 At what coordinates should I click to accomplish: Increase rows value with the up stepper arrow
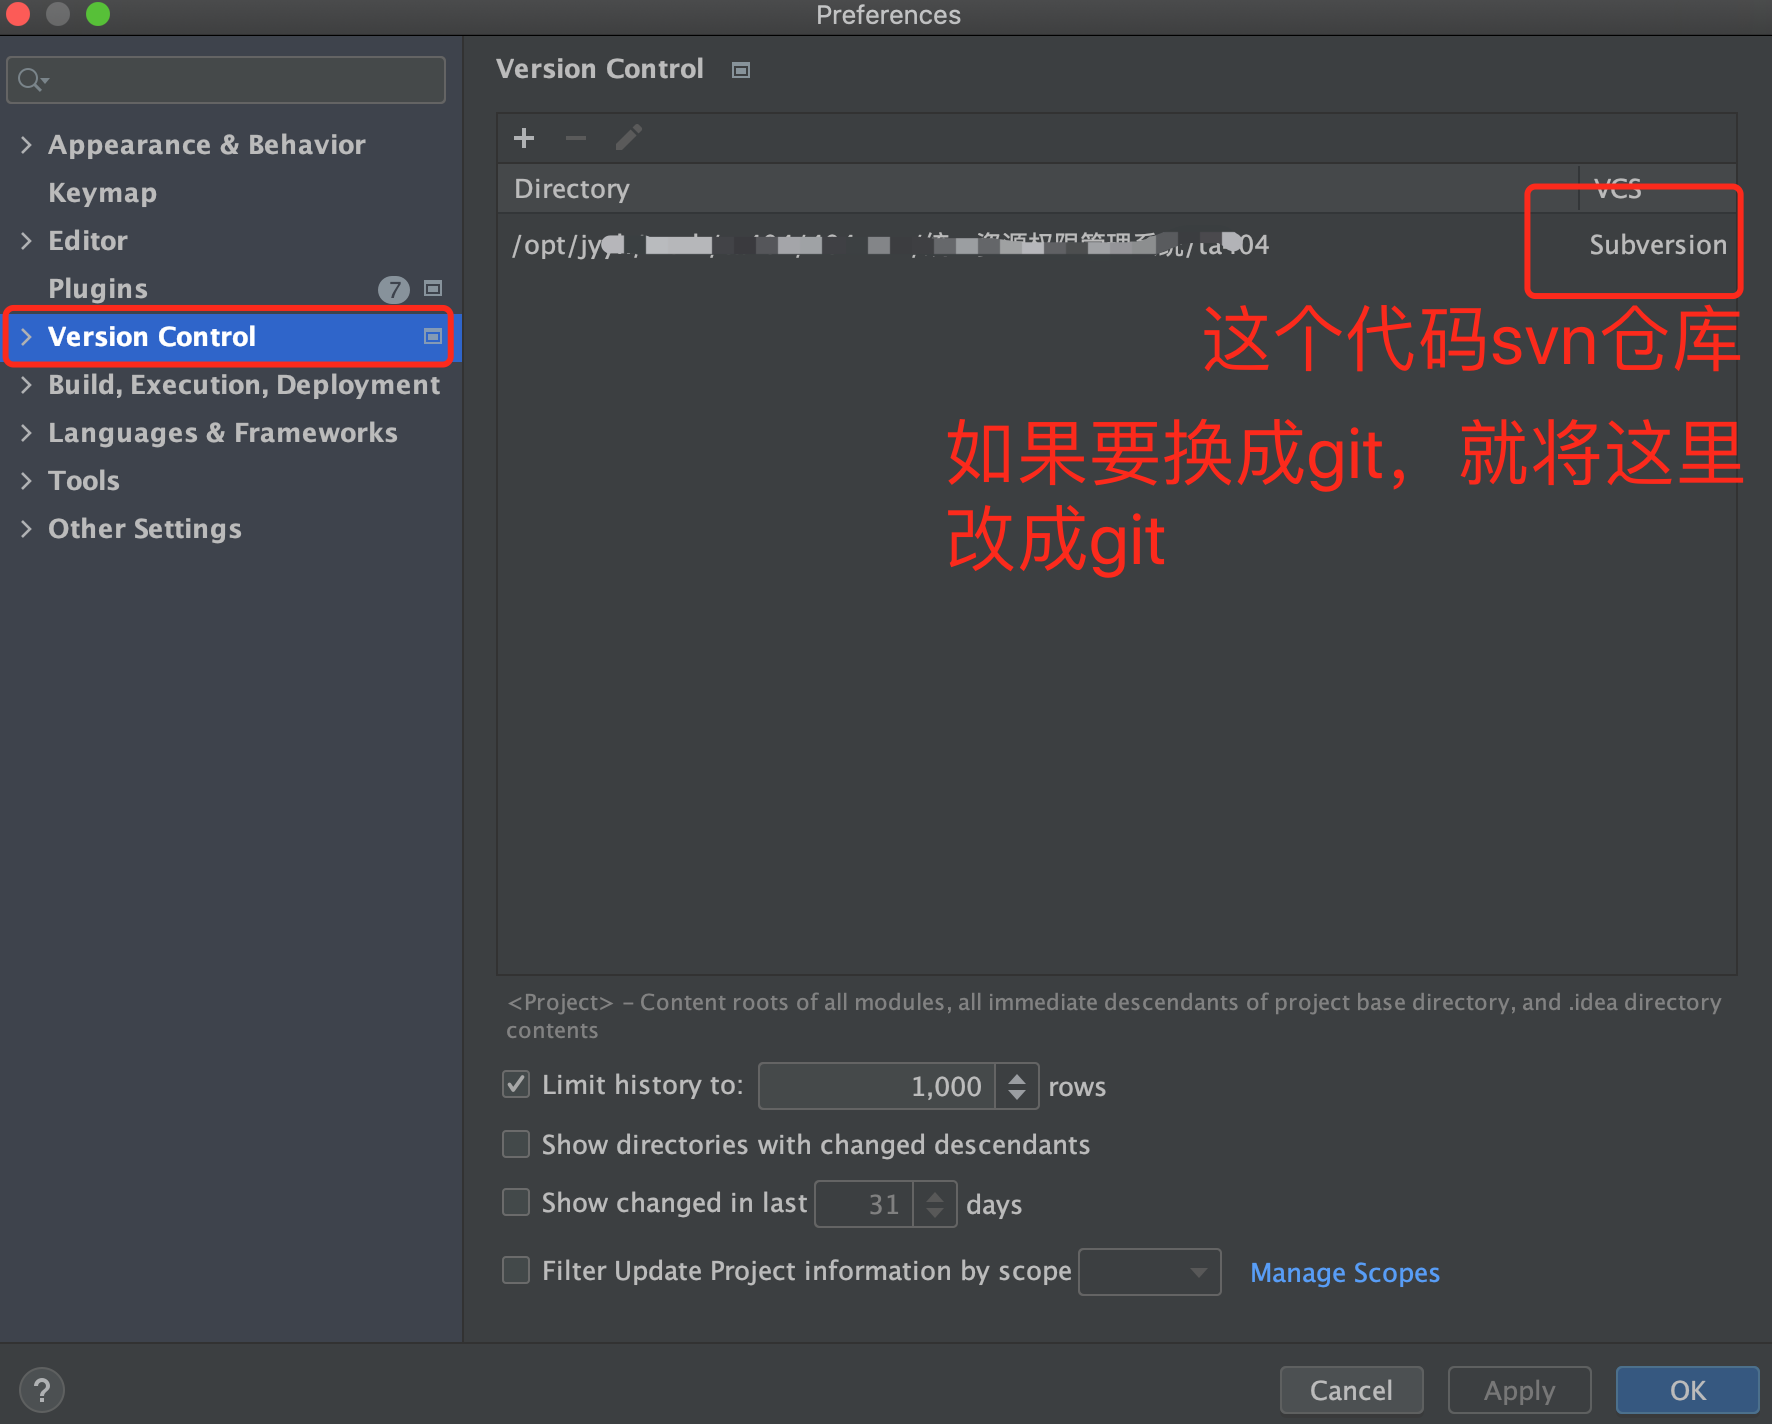point(1017,1077)
